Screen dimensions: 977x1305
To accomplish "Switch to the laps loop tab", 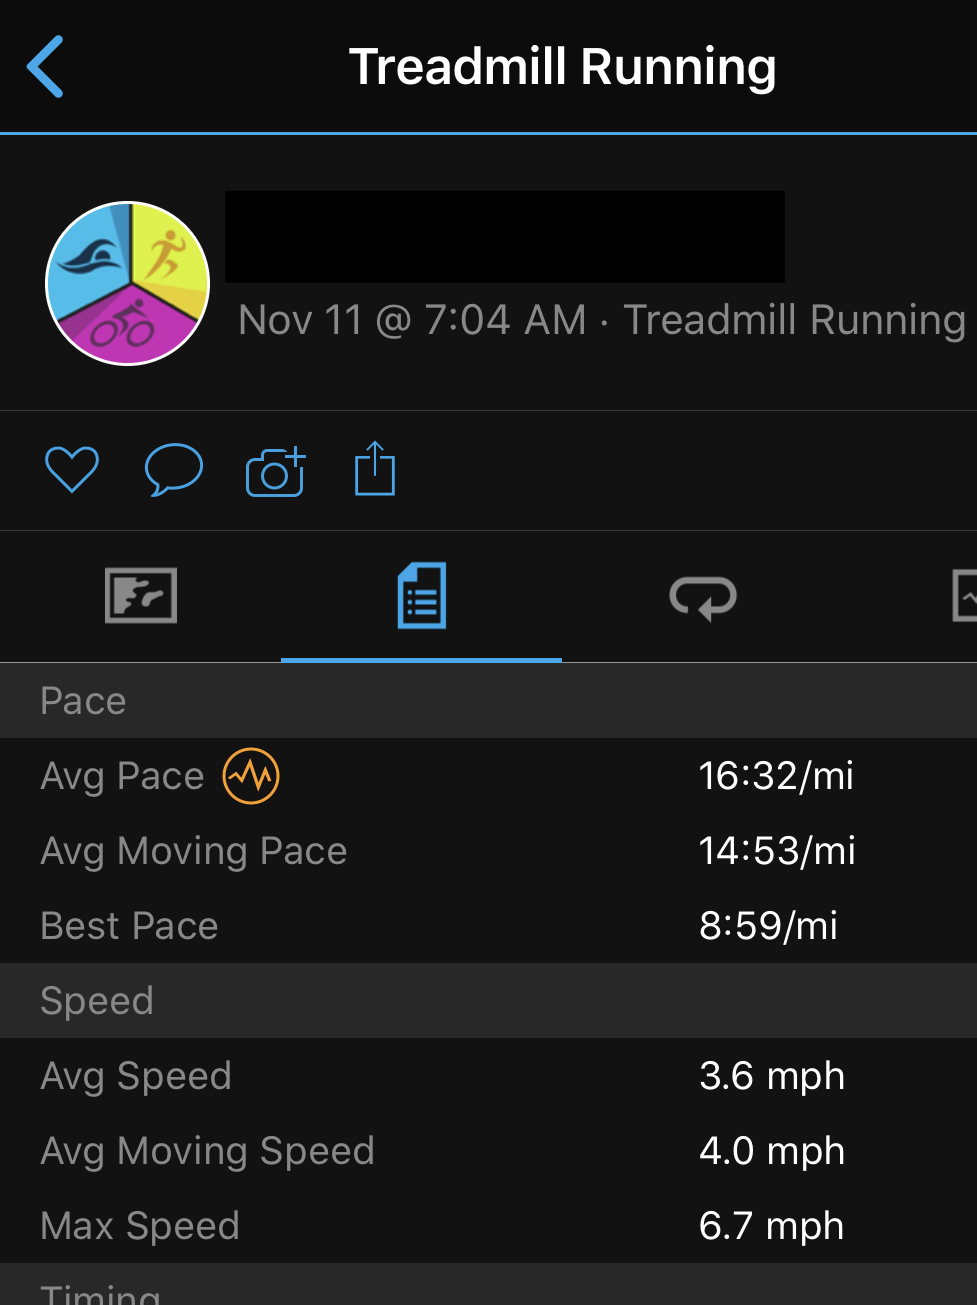I will [703, 598].
